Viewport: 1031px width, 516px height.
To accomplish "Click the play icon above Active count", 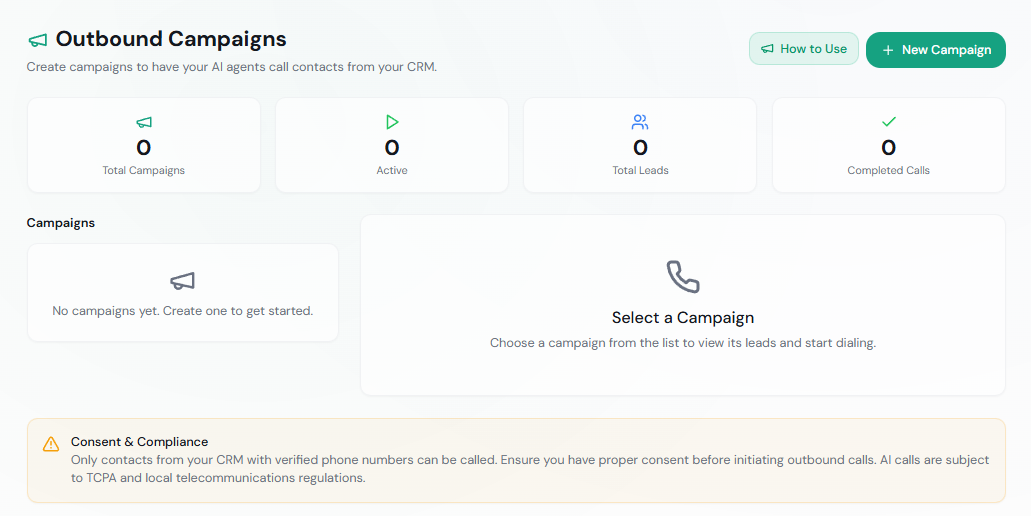I will [392, 122].
